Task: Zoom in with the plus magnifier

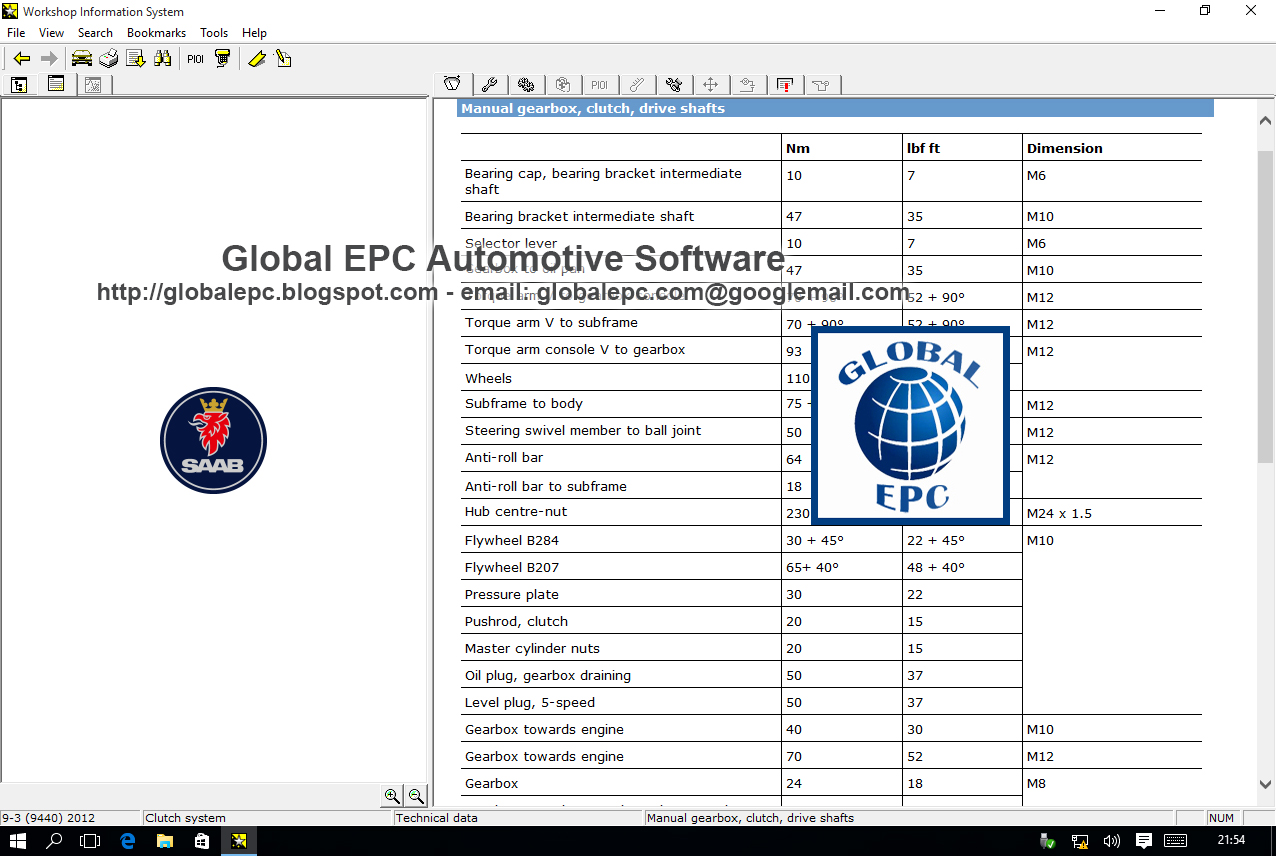Action: coord(392,796)
